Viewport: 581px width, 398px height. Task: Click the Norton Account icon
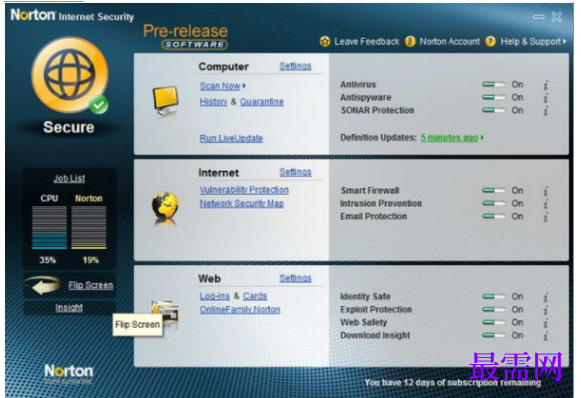tap(410, 42)
